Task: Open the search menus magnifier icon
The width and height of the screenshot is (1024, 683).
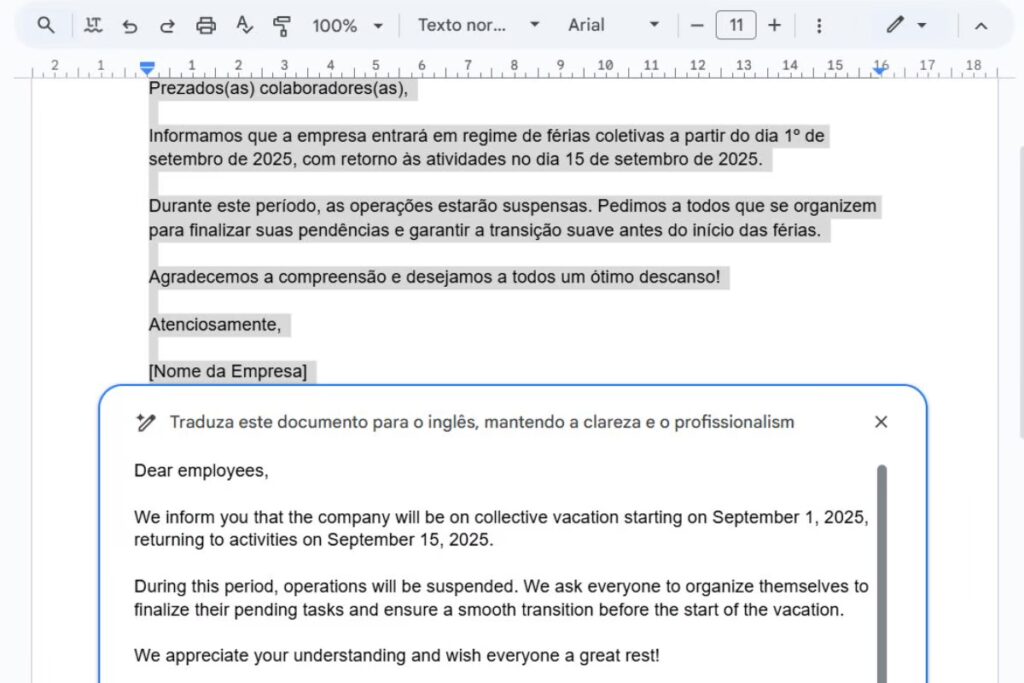Action: [45, 25]
